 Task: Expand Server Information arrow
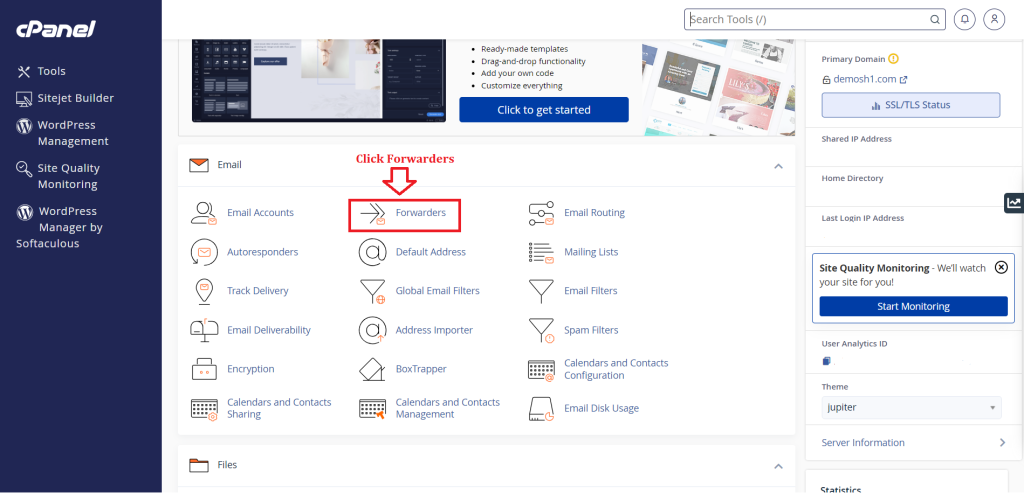click(1002, 443)
